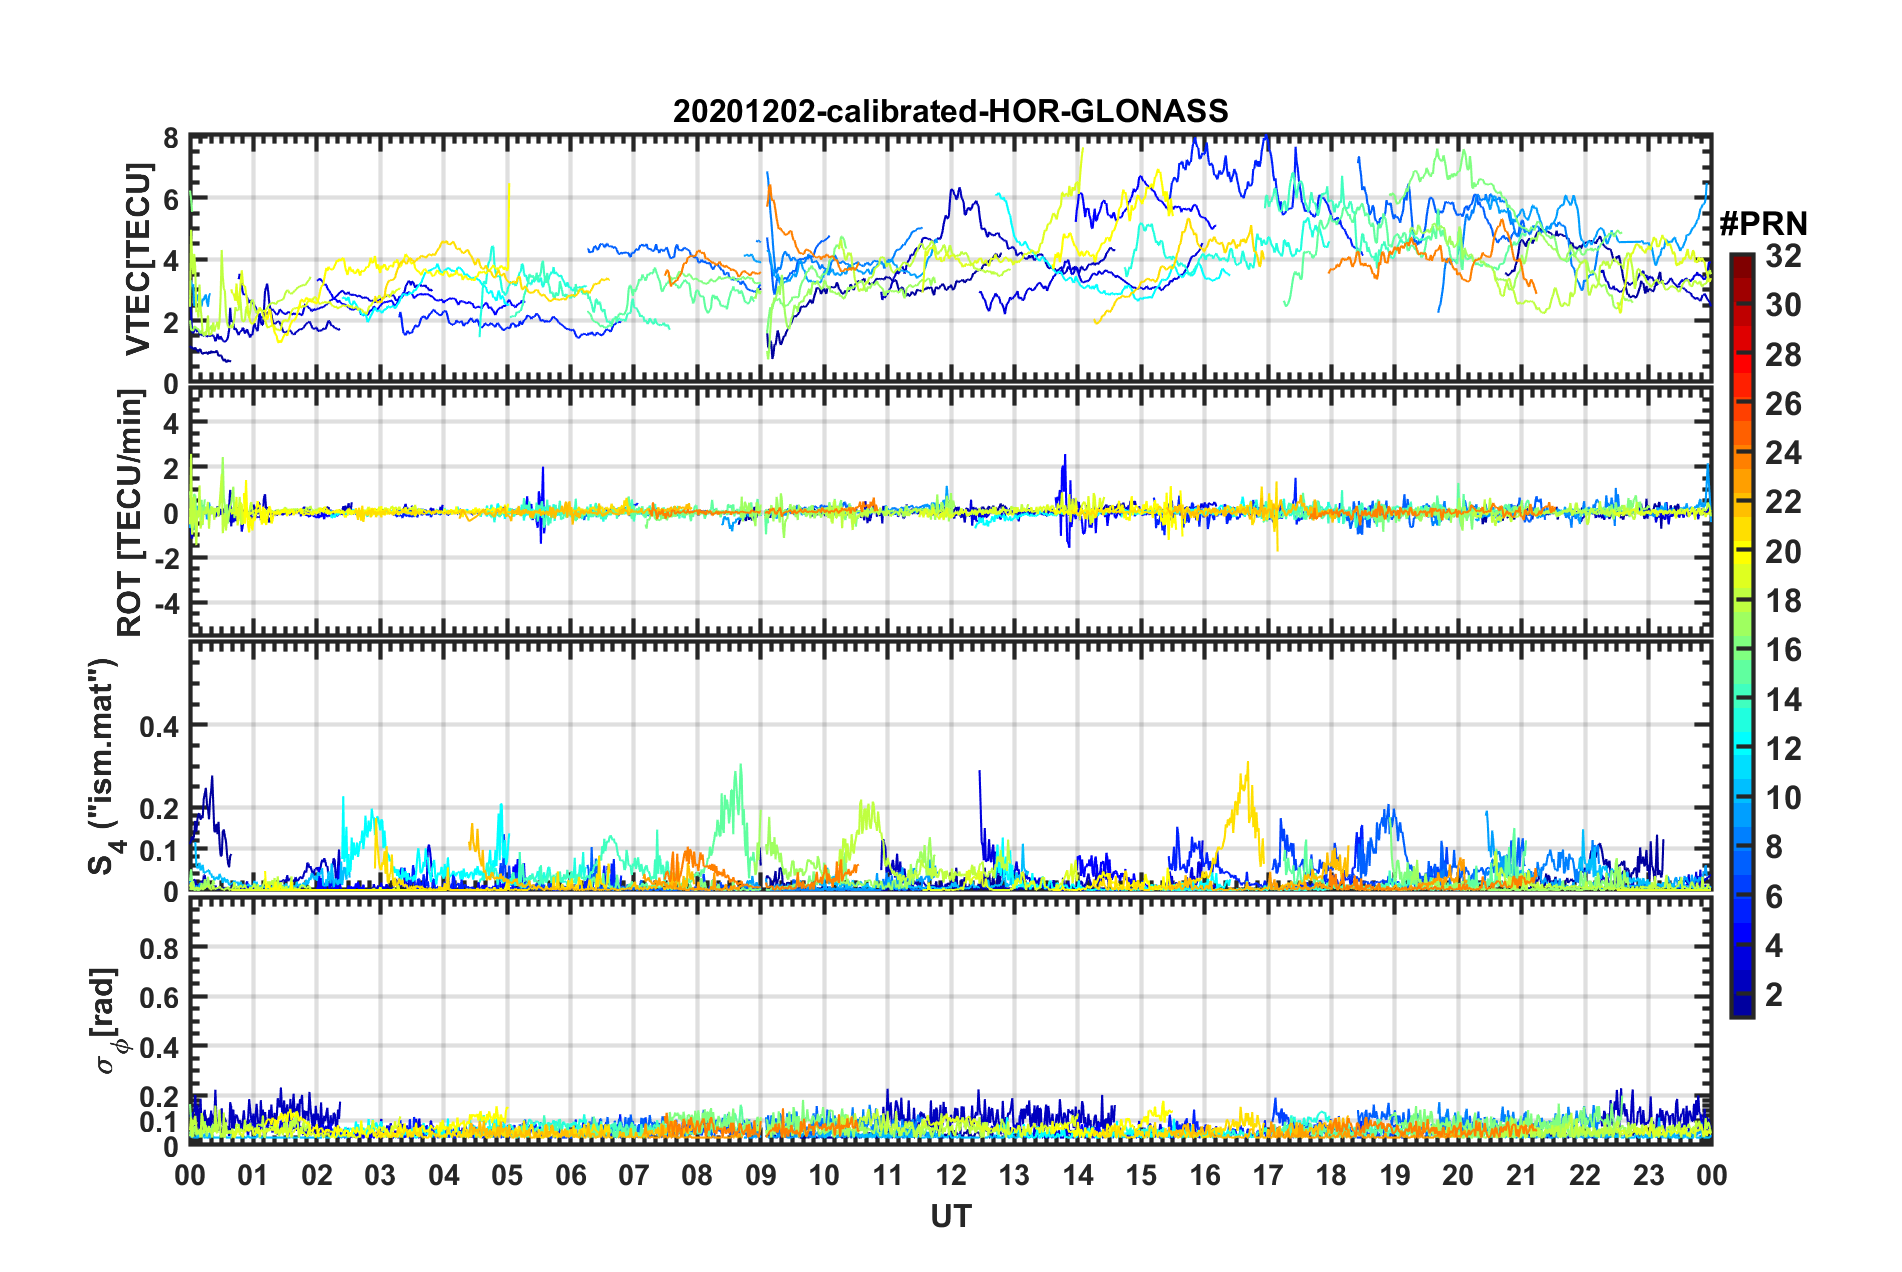This screenshot has height=1272, width=1902.
Task: Select the "ROT [TECU/min]" y-axis label
Action: point(131,513)
